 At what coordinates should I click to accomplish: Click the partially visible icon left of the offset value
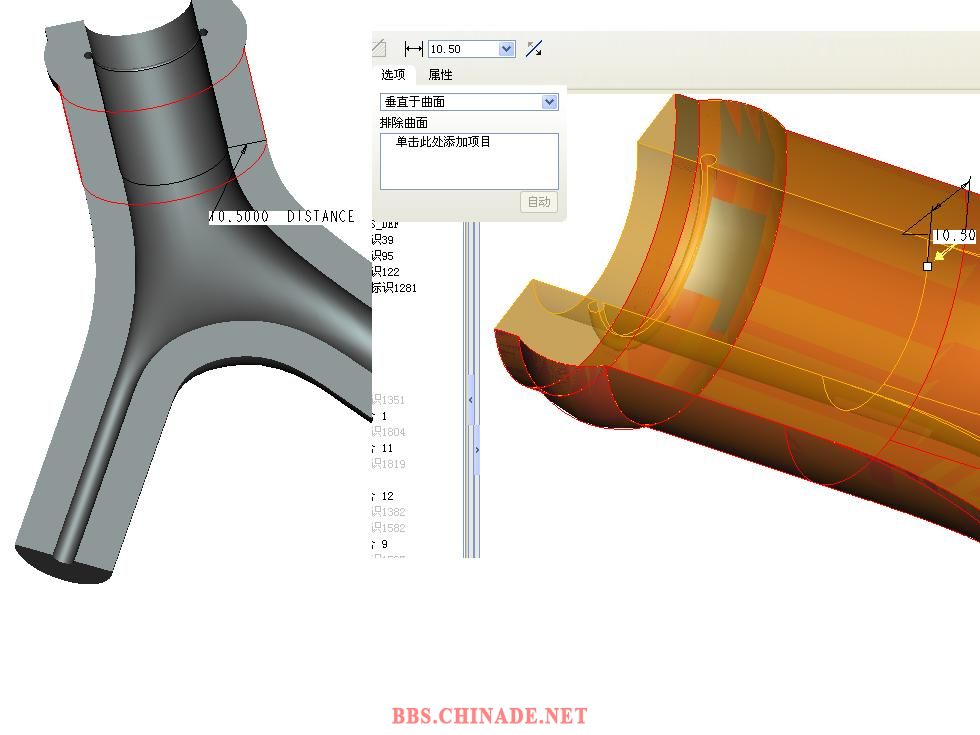coord(378,48)
